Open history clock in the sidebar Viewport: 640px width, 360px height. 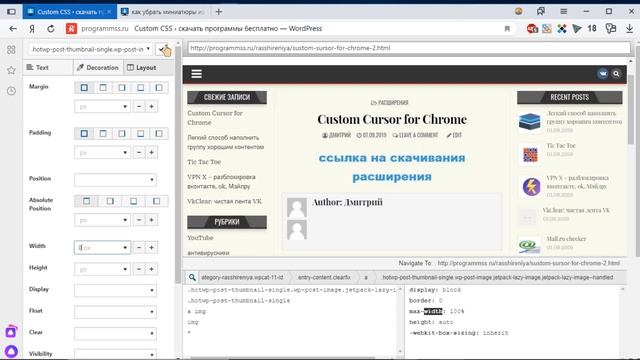point(11,91)
